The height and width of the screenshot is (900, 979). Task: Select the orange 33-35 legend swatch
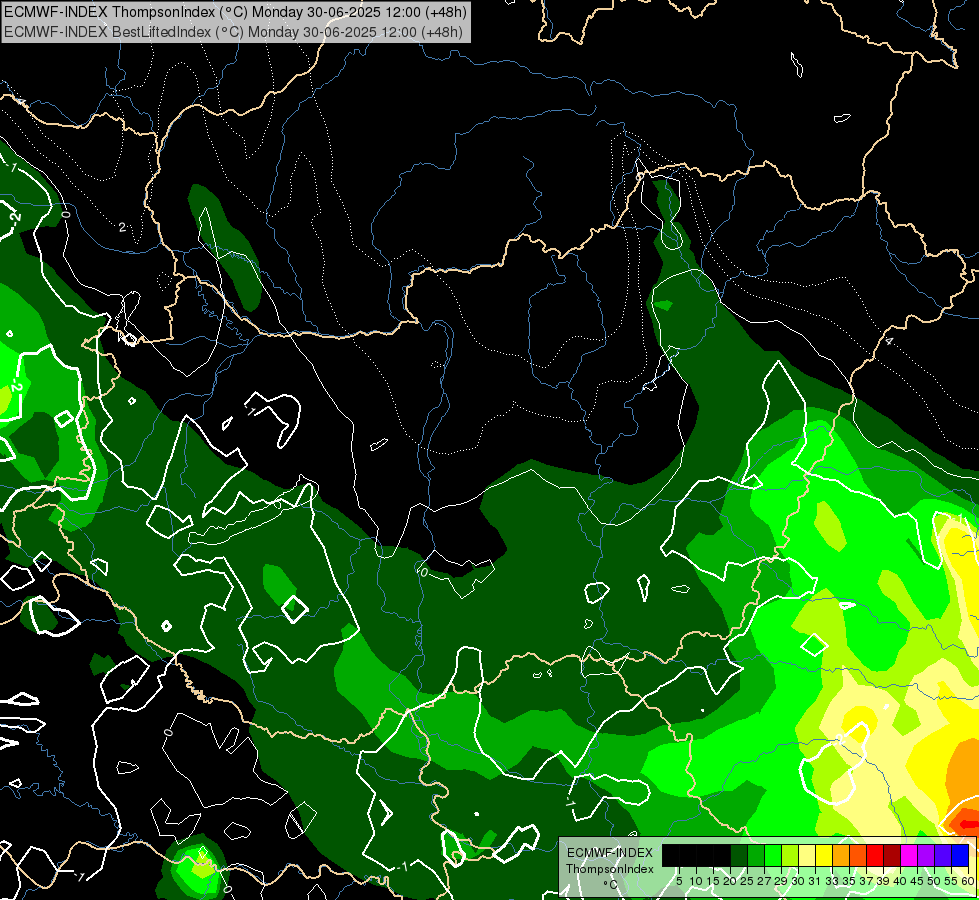tap(841, 855)
